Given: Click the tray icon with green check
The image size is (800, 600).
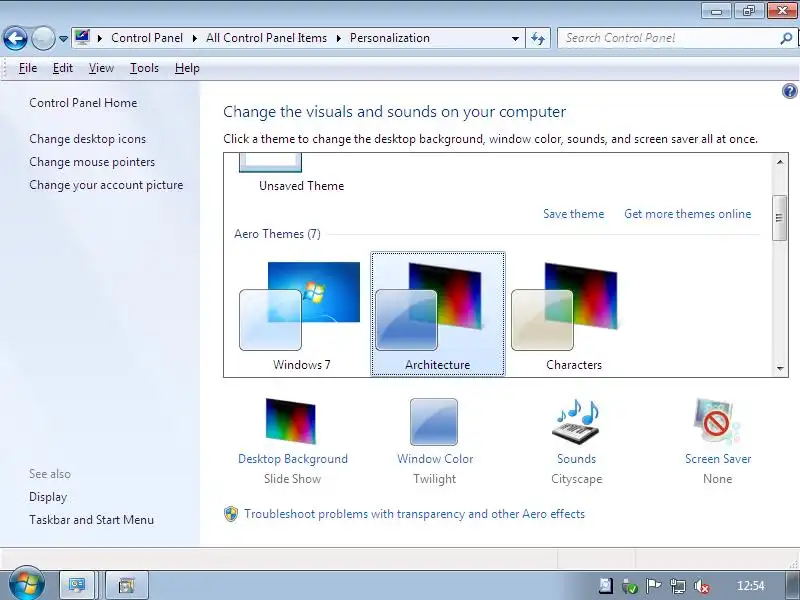Looking at the screenshot, I should click(630, 586).
